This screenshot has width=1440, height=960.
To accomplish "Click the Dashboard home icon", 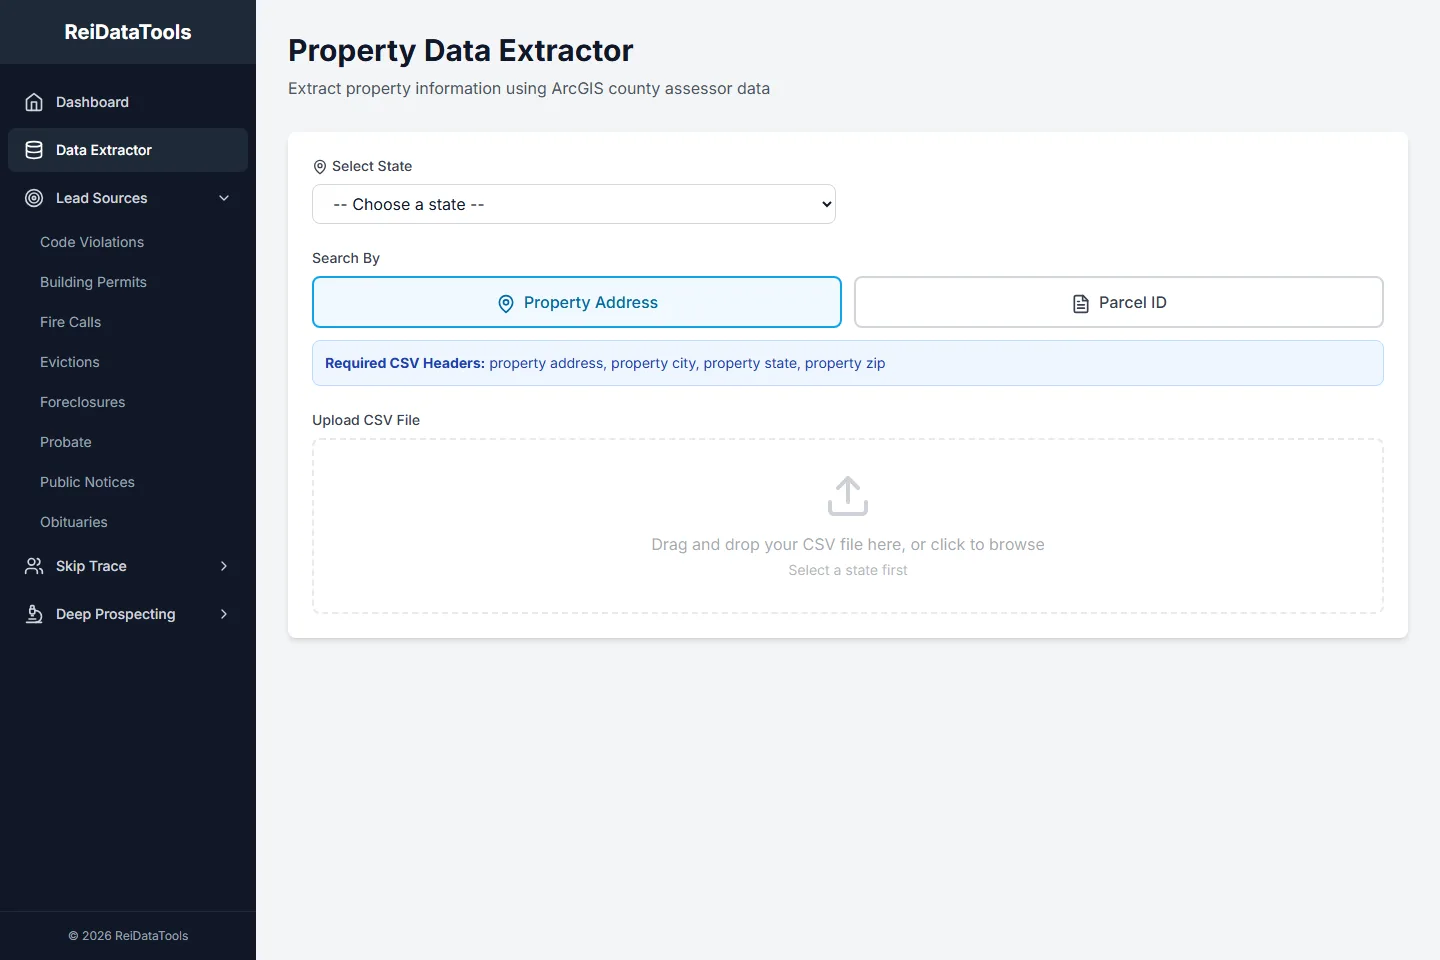I will pos(34,102).
